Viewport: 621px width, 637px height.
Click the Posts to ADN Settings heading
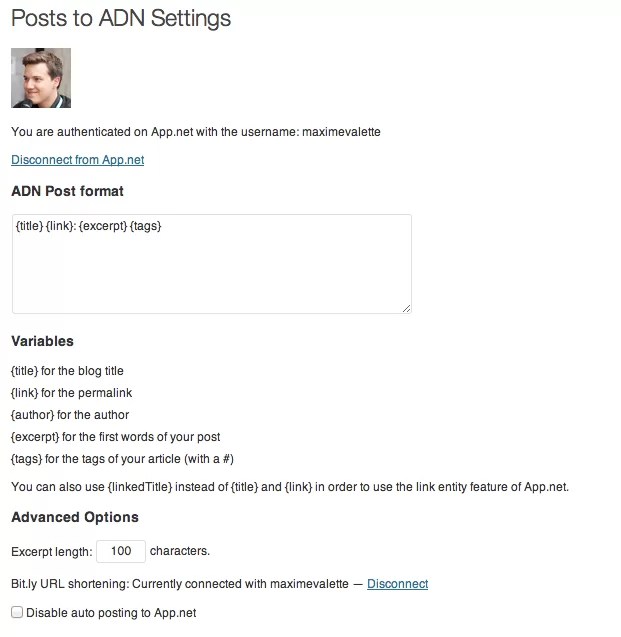(x=120, y=19)
